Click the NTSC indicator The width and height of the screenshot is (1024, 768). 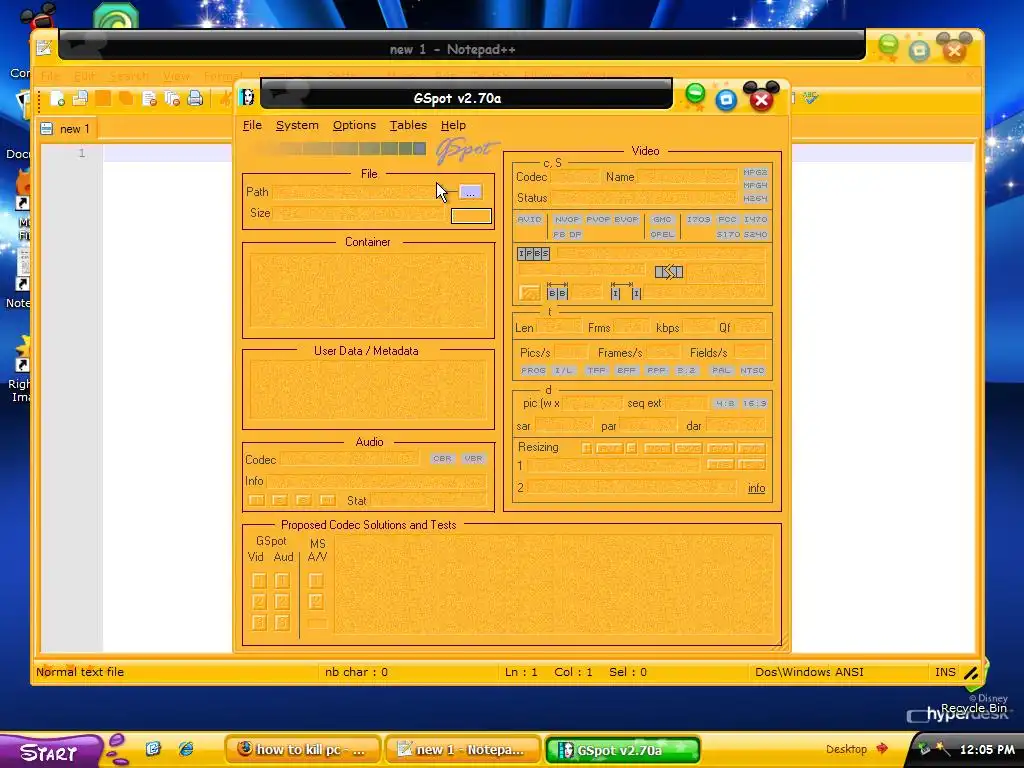[x=752, y=370]
